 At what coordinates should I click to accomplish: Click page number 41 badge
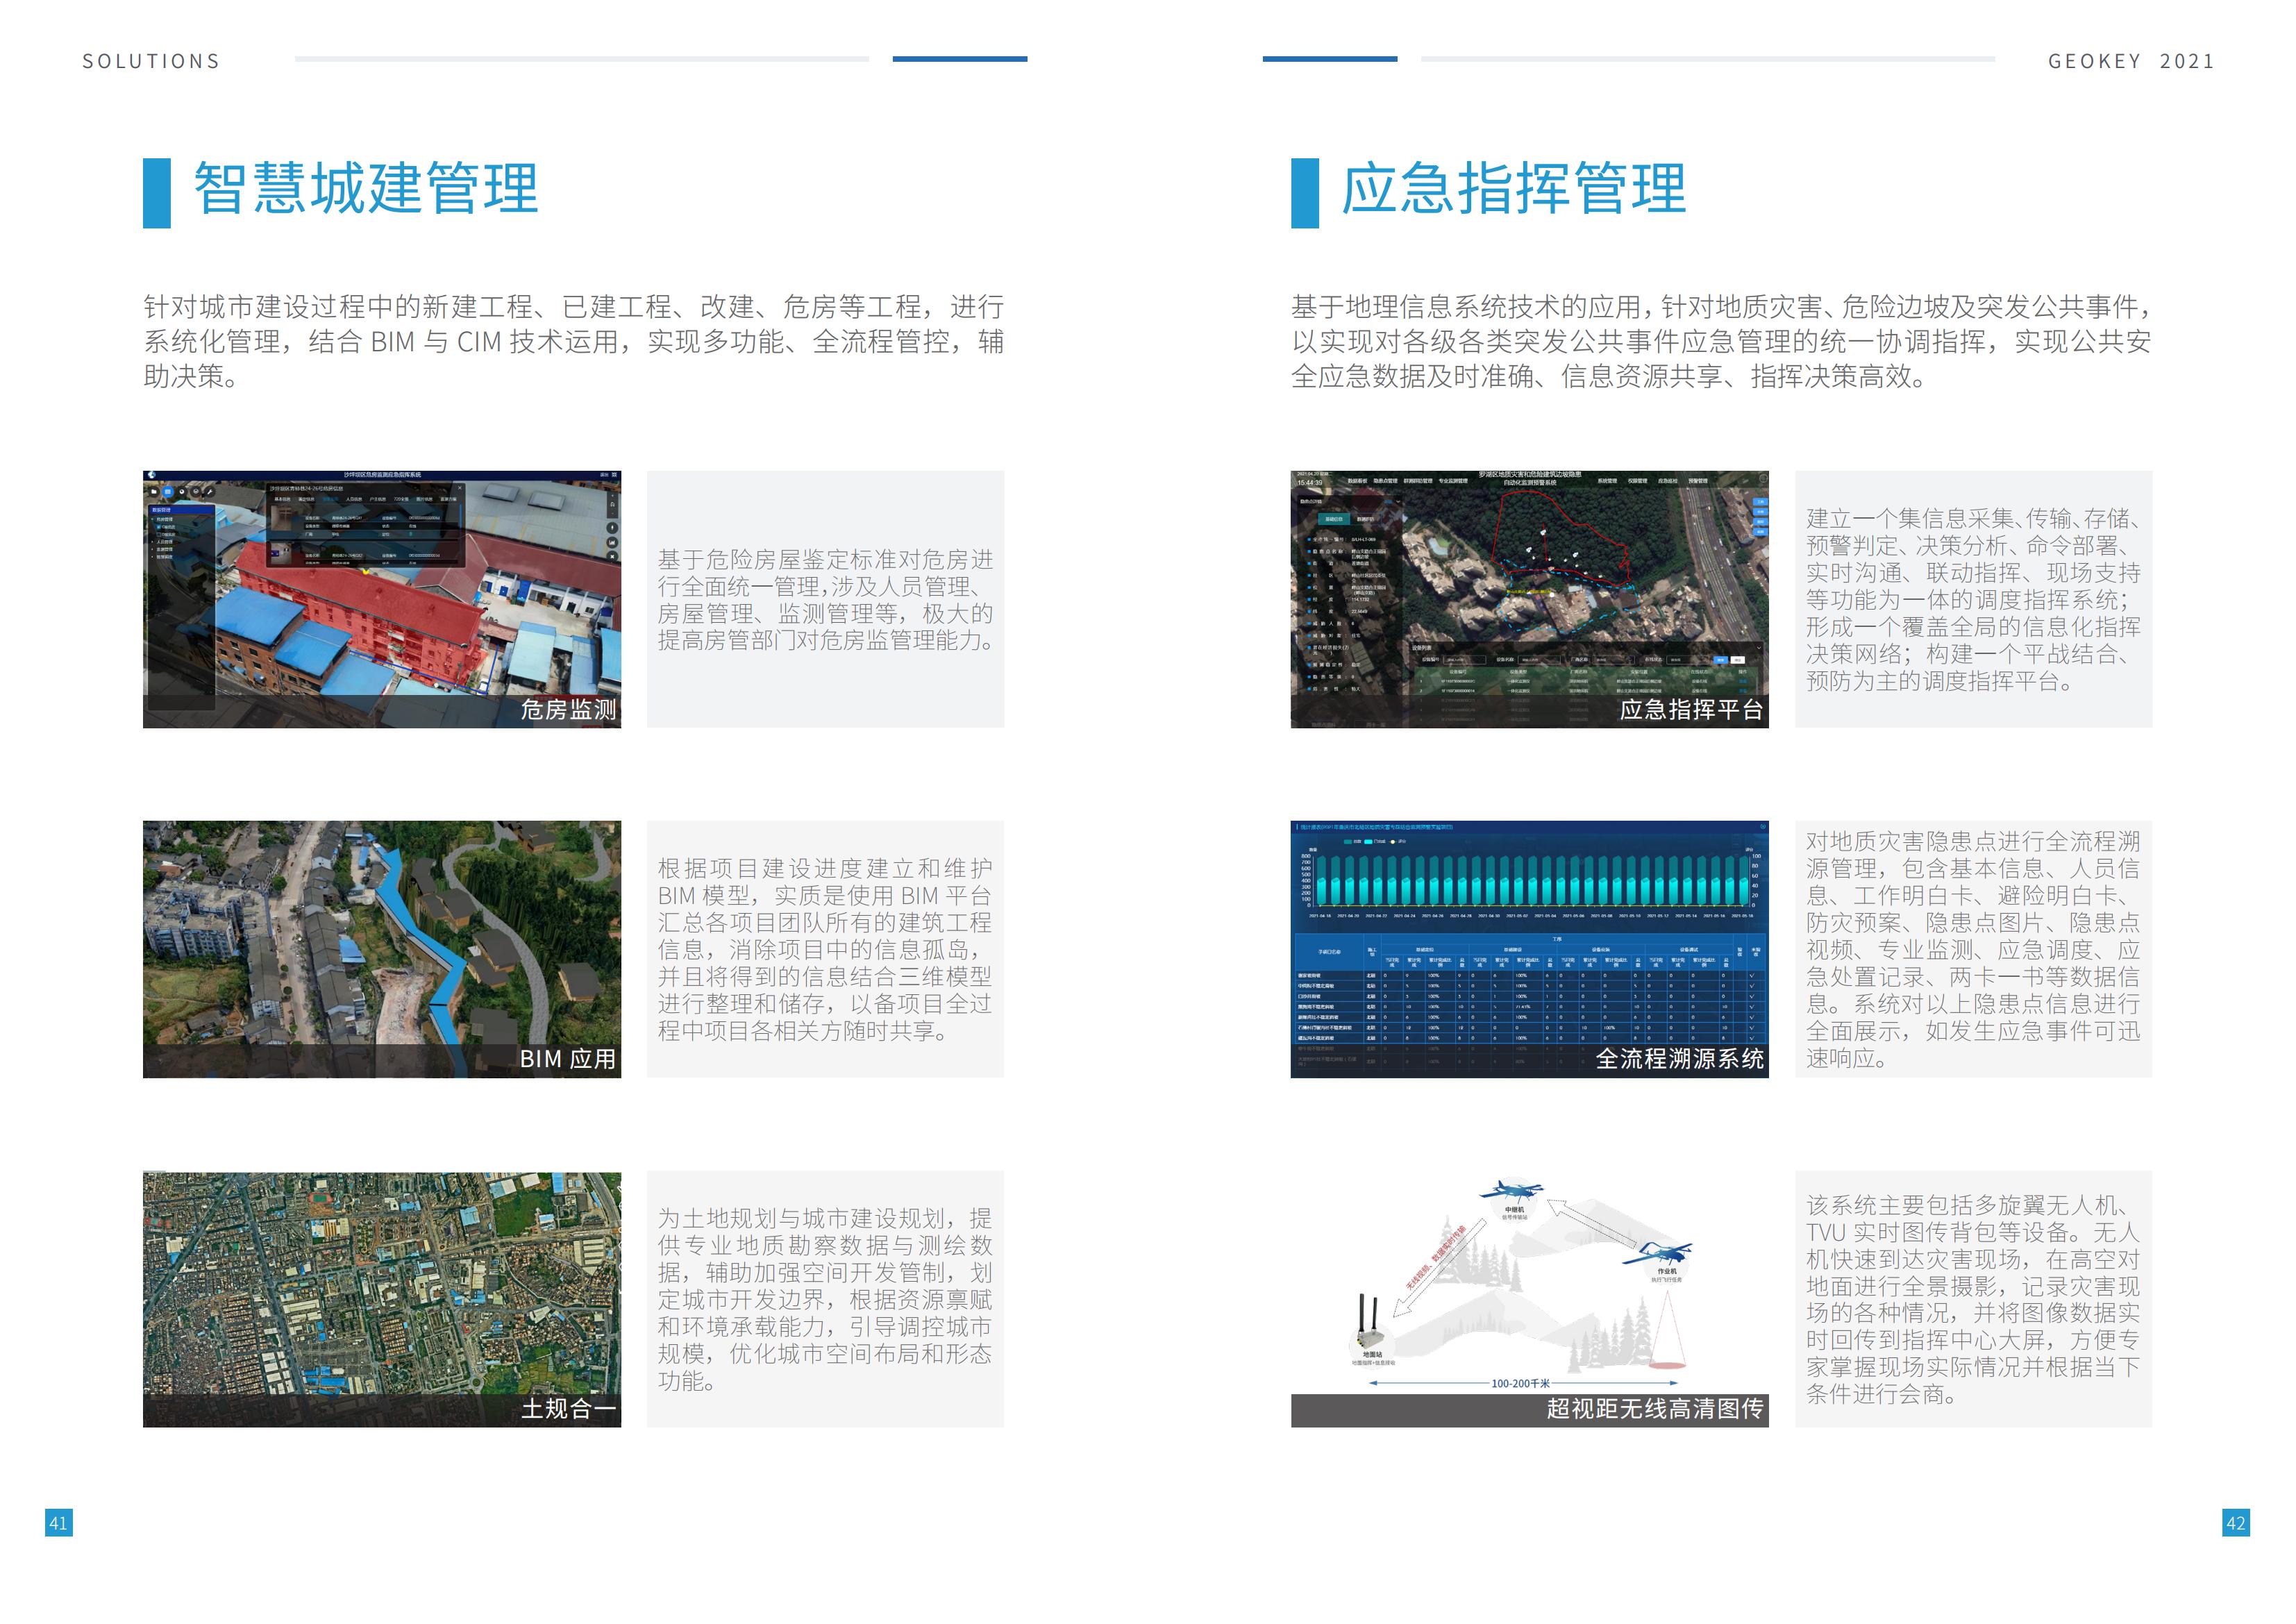[58, 1523]
